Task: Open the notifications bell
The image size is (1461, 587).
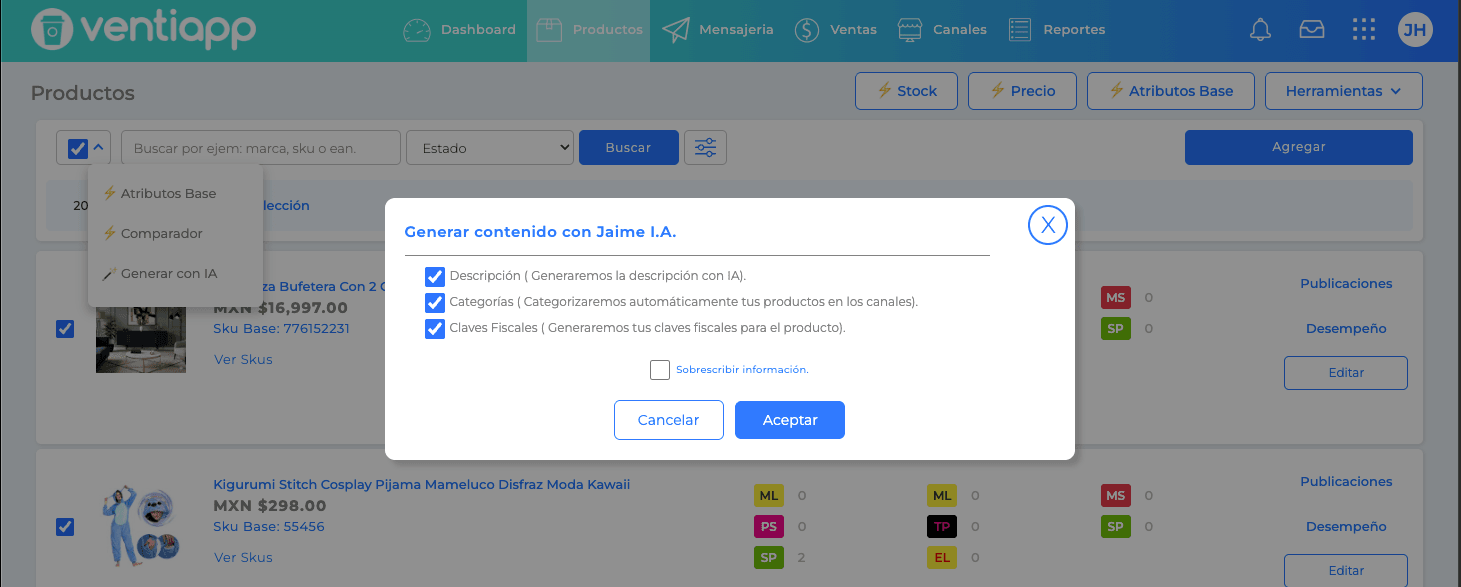Action: (1261, 30)
